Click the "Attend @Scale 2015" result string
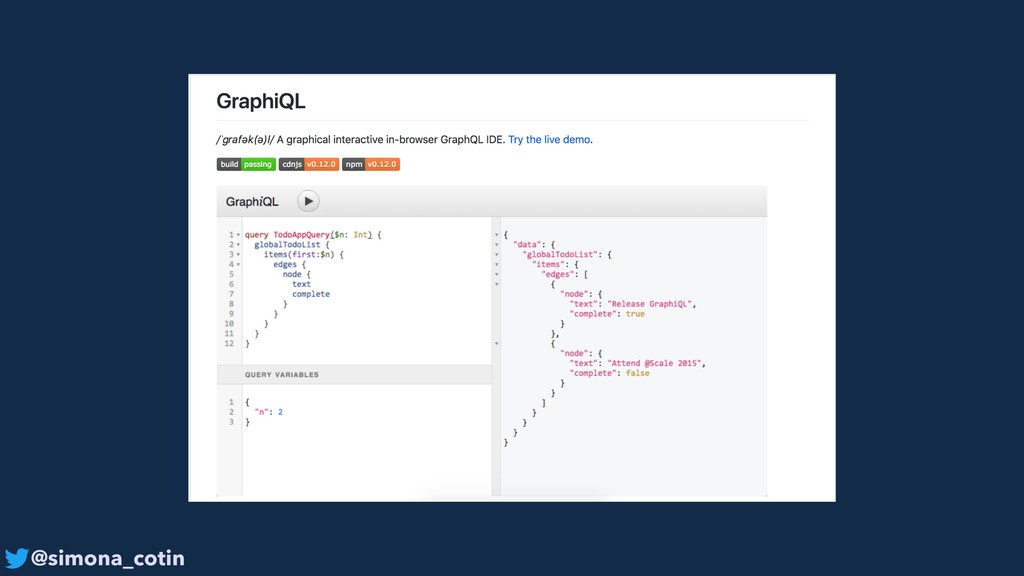 point(654,363)
